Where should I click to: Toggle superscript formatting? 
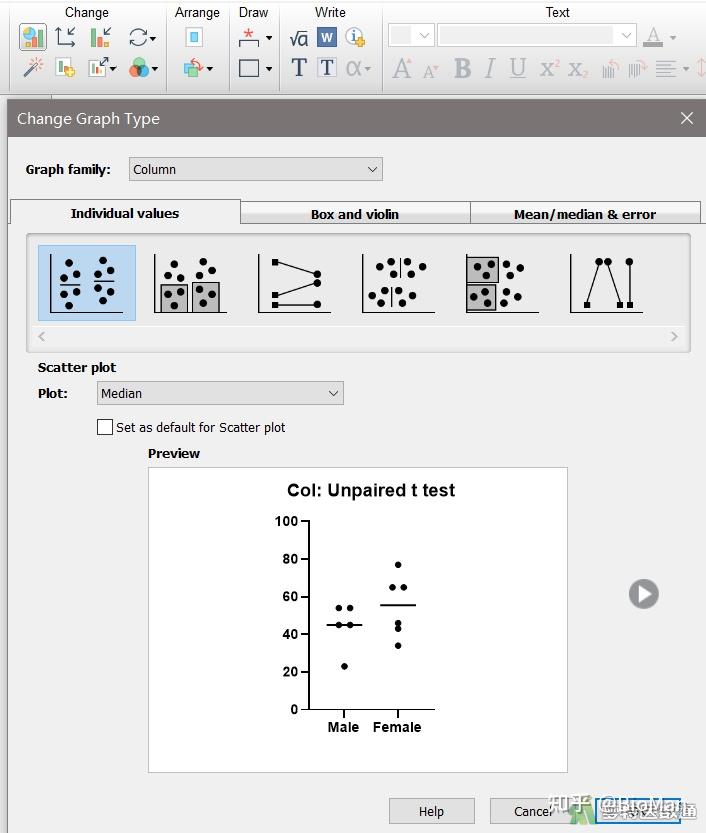549,68
